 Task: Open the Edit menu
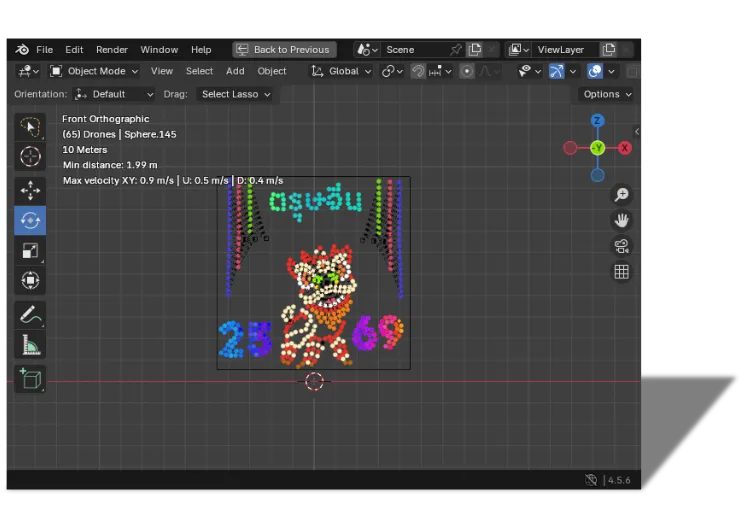click(74, 49)
